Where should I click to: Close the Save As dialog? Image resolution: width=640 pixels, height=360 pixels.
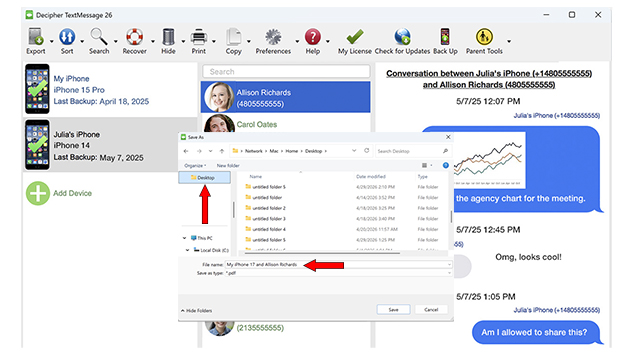click(x=448, y=137)
